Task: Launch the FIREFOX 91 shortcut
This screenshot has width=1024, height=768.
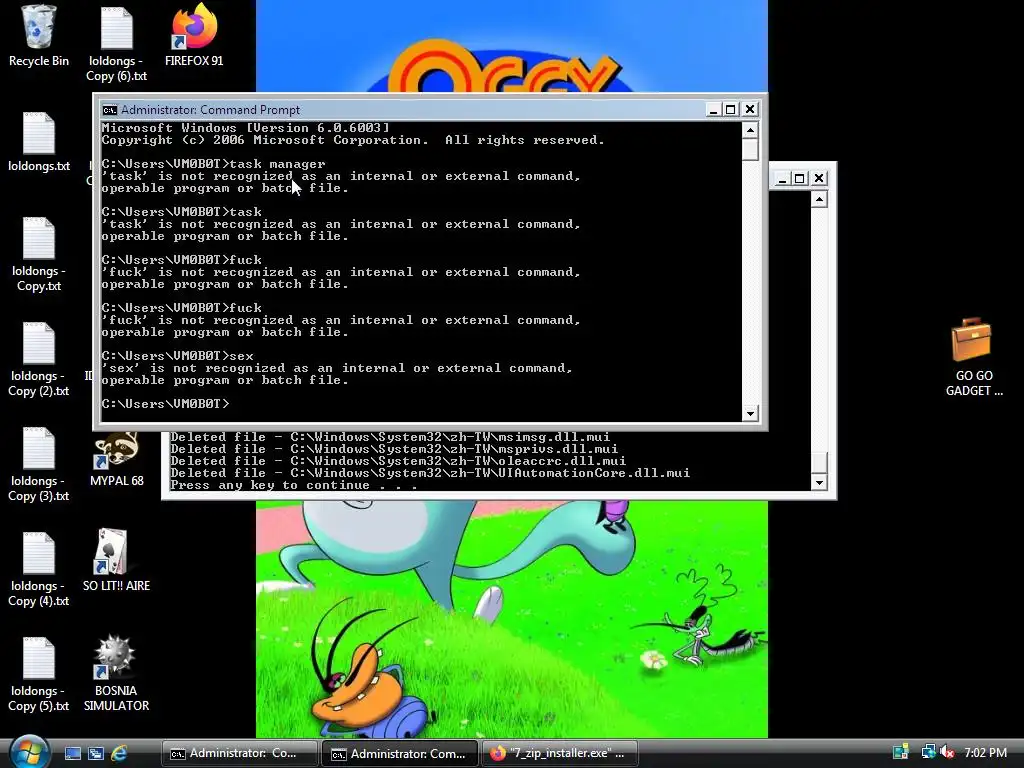Action: pos(194,36)
